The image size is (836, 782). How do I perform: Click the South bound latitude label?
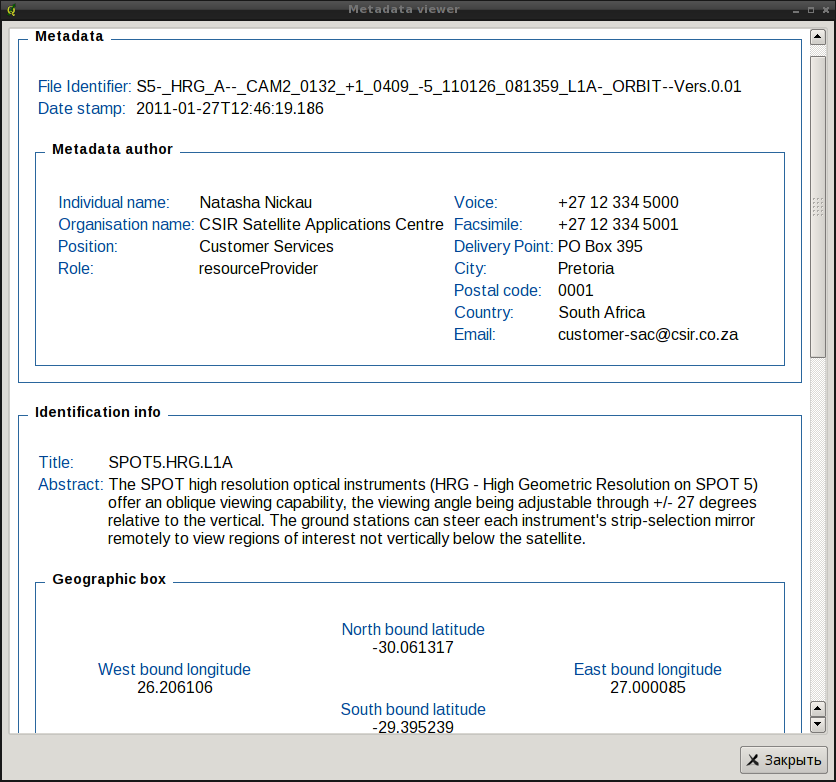point(413,709)
